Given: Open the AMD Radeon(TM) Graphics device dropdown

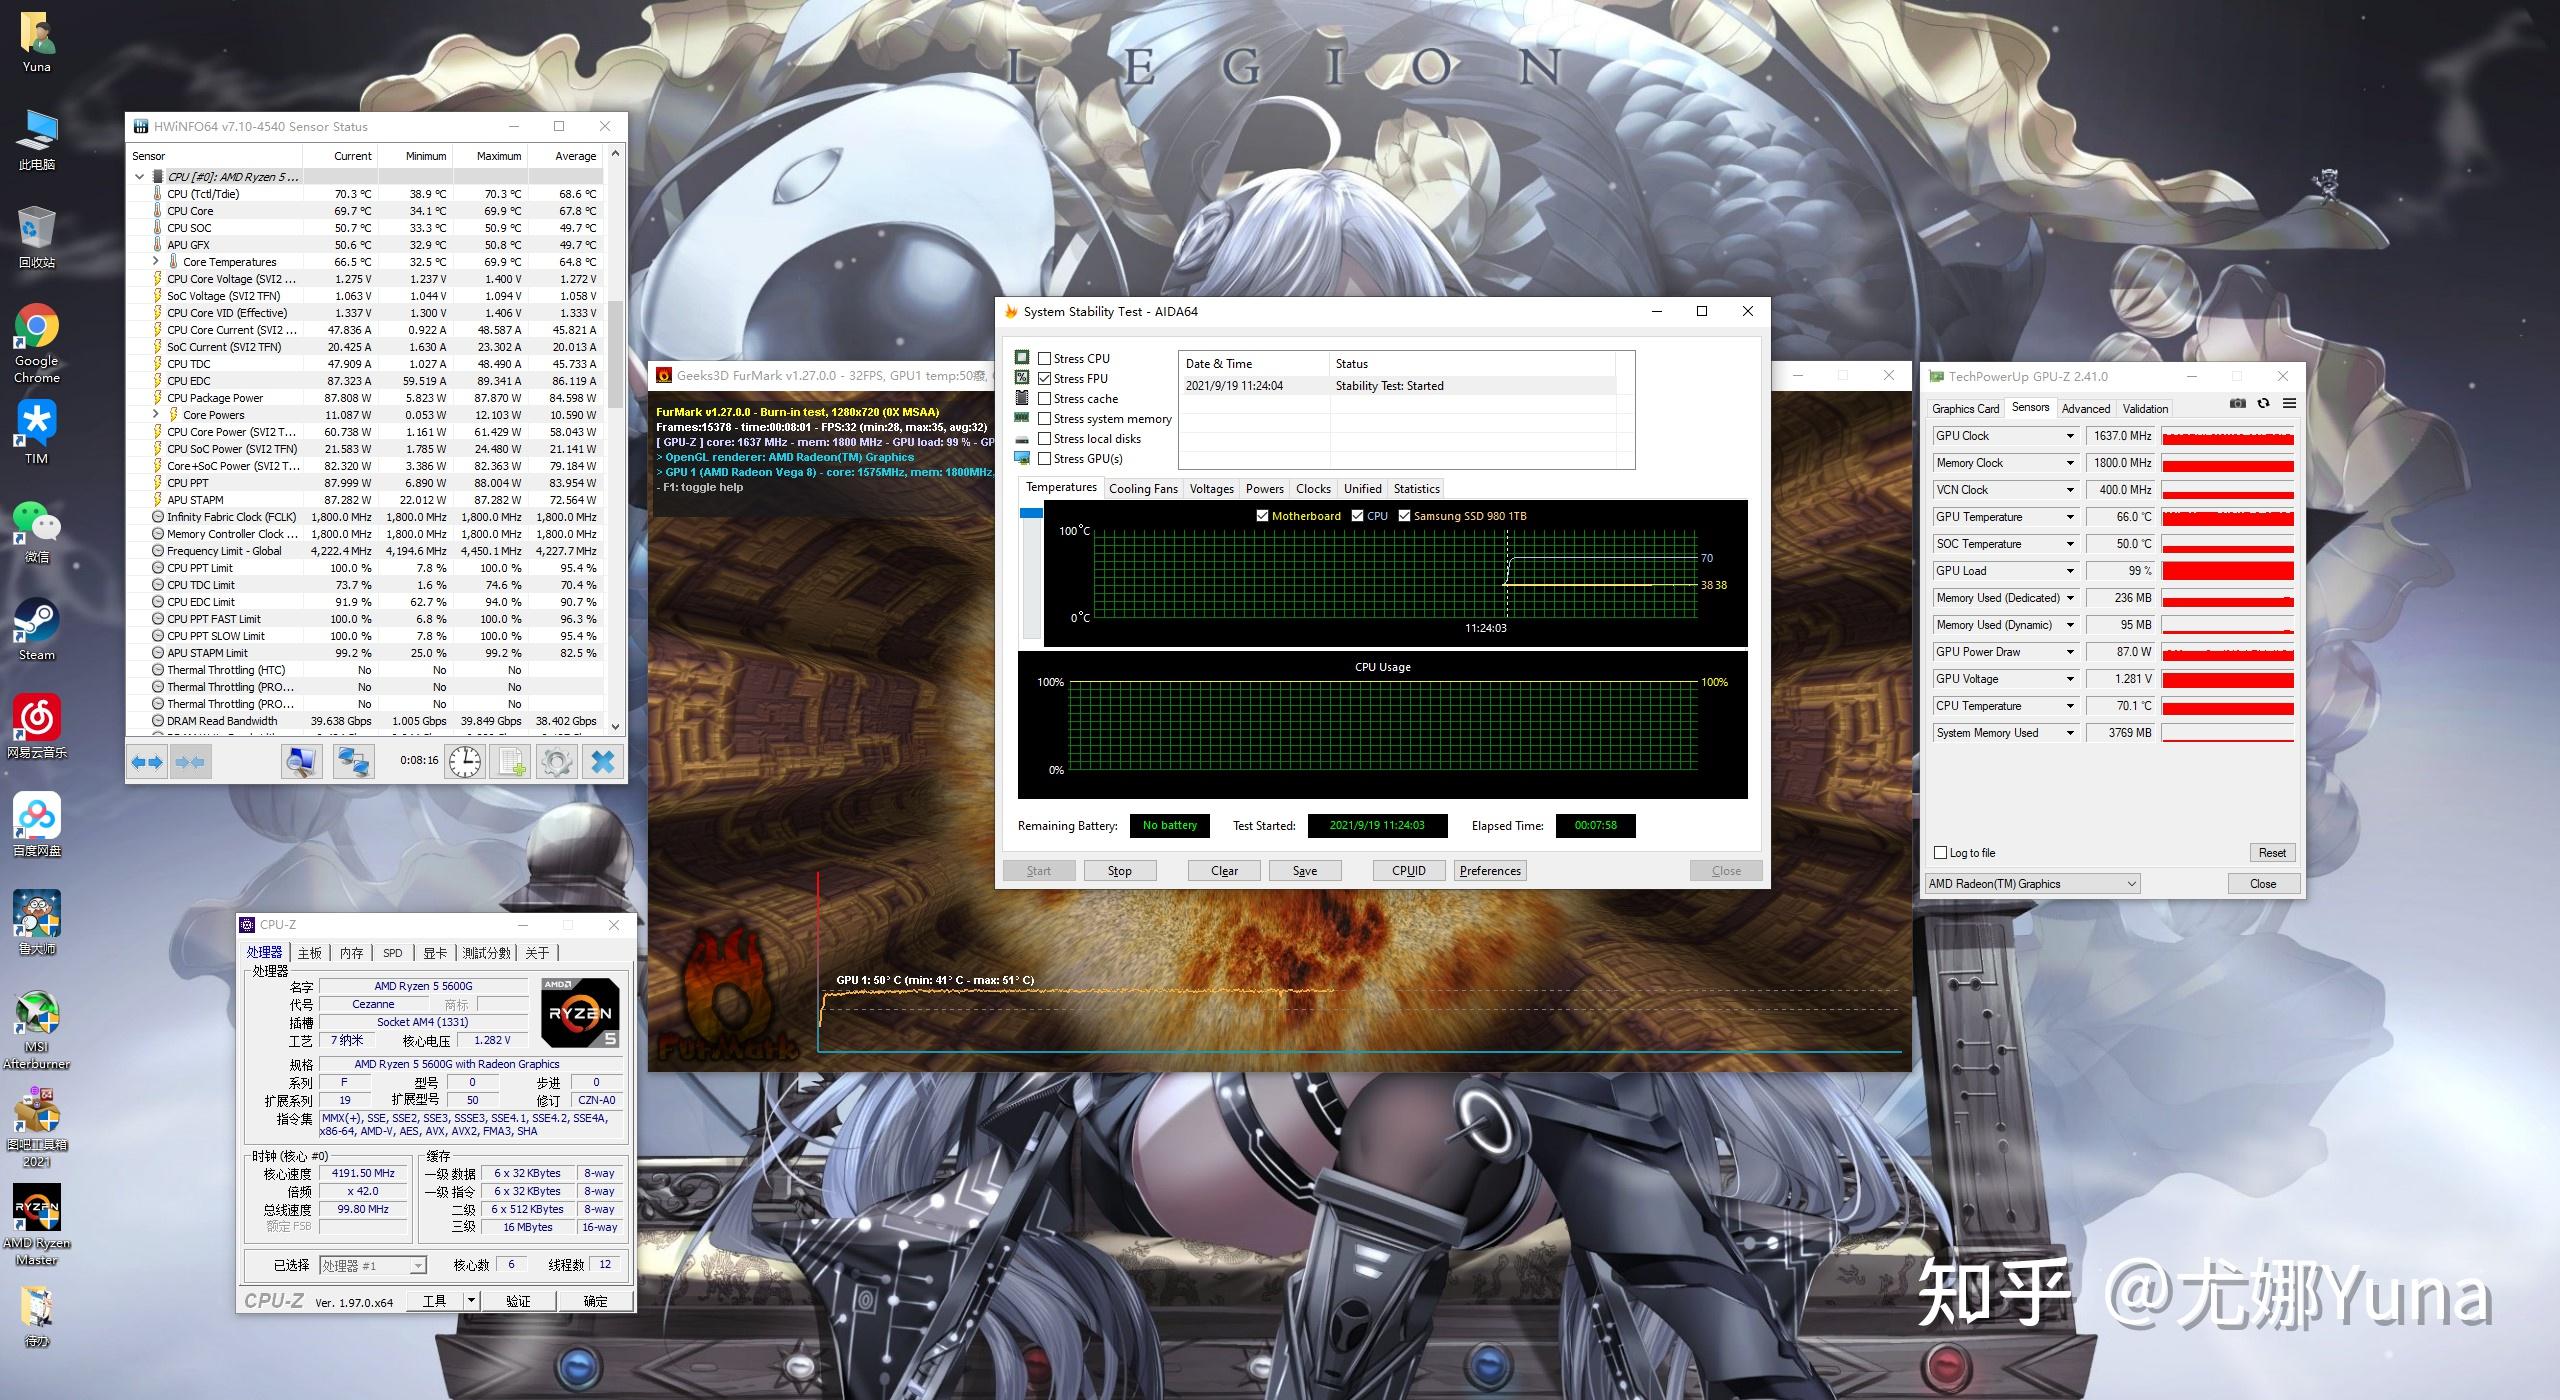Looking at the screenshot, I should coord(2132,884).
